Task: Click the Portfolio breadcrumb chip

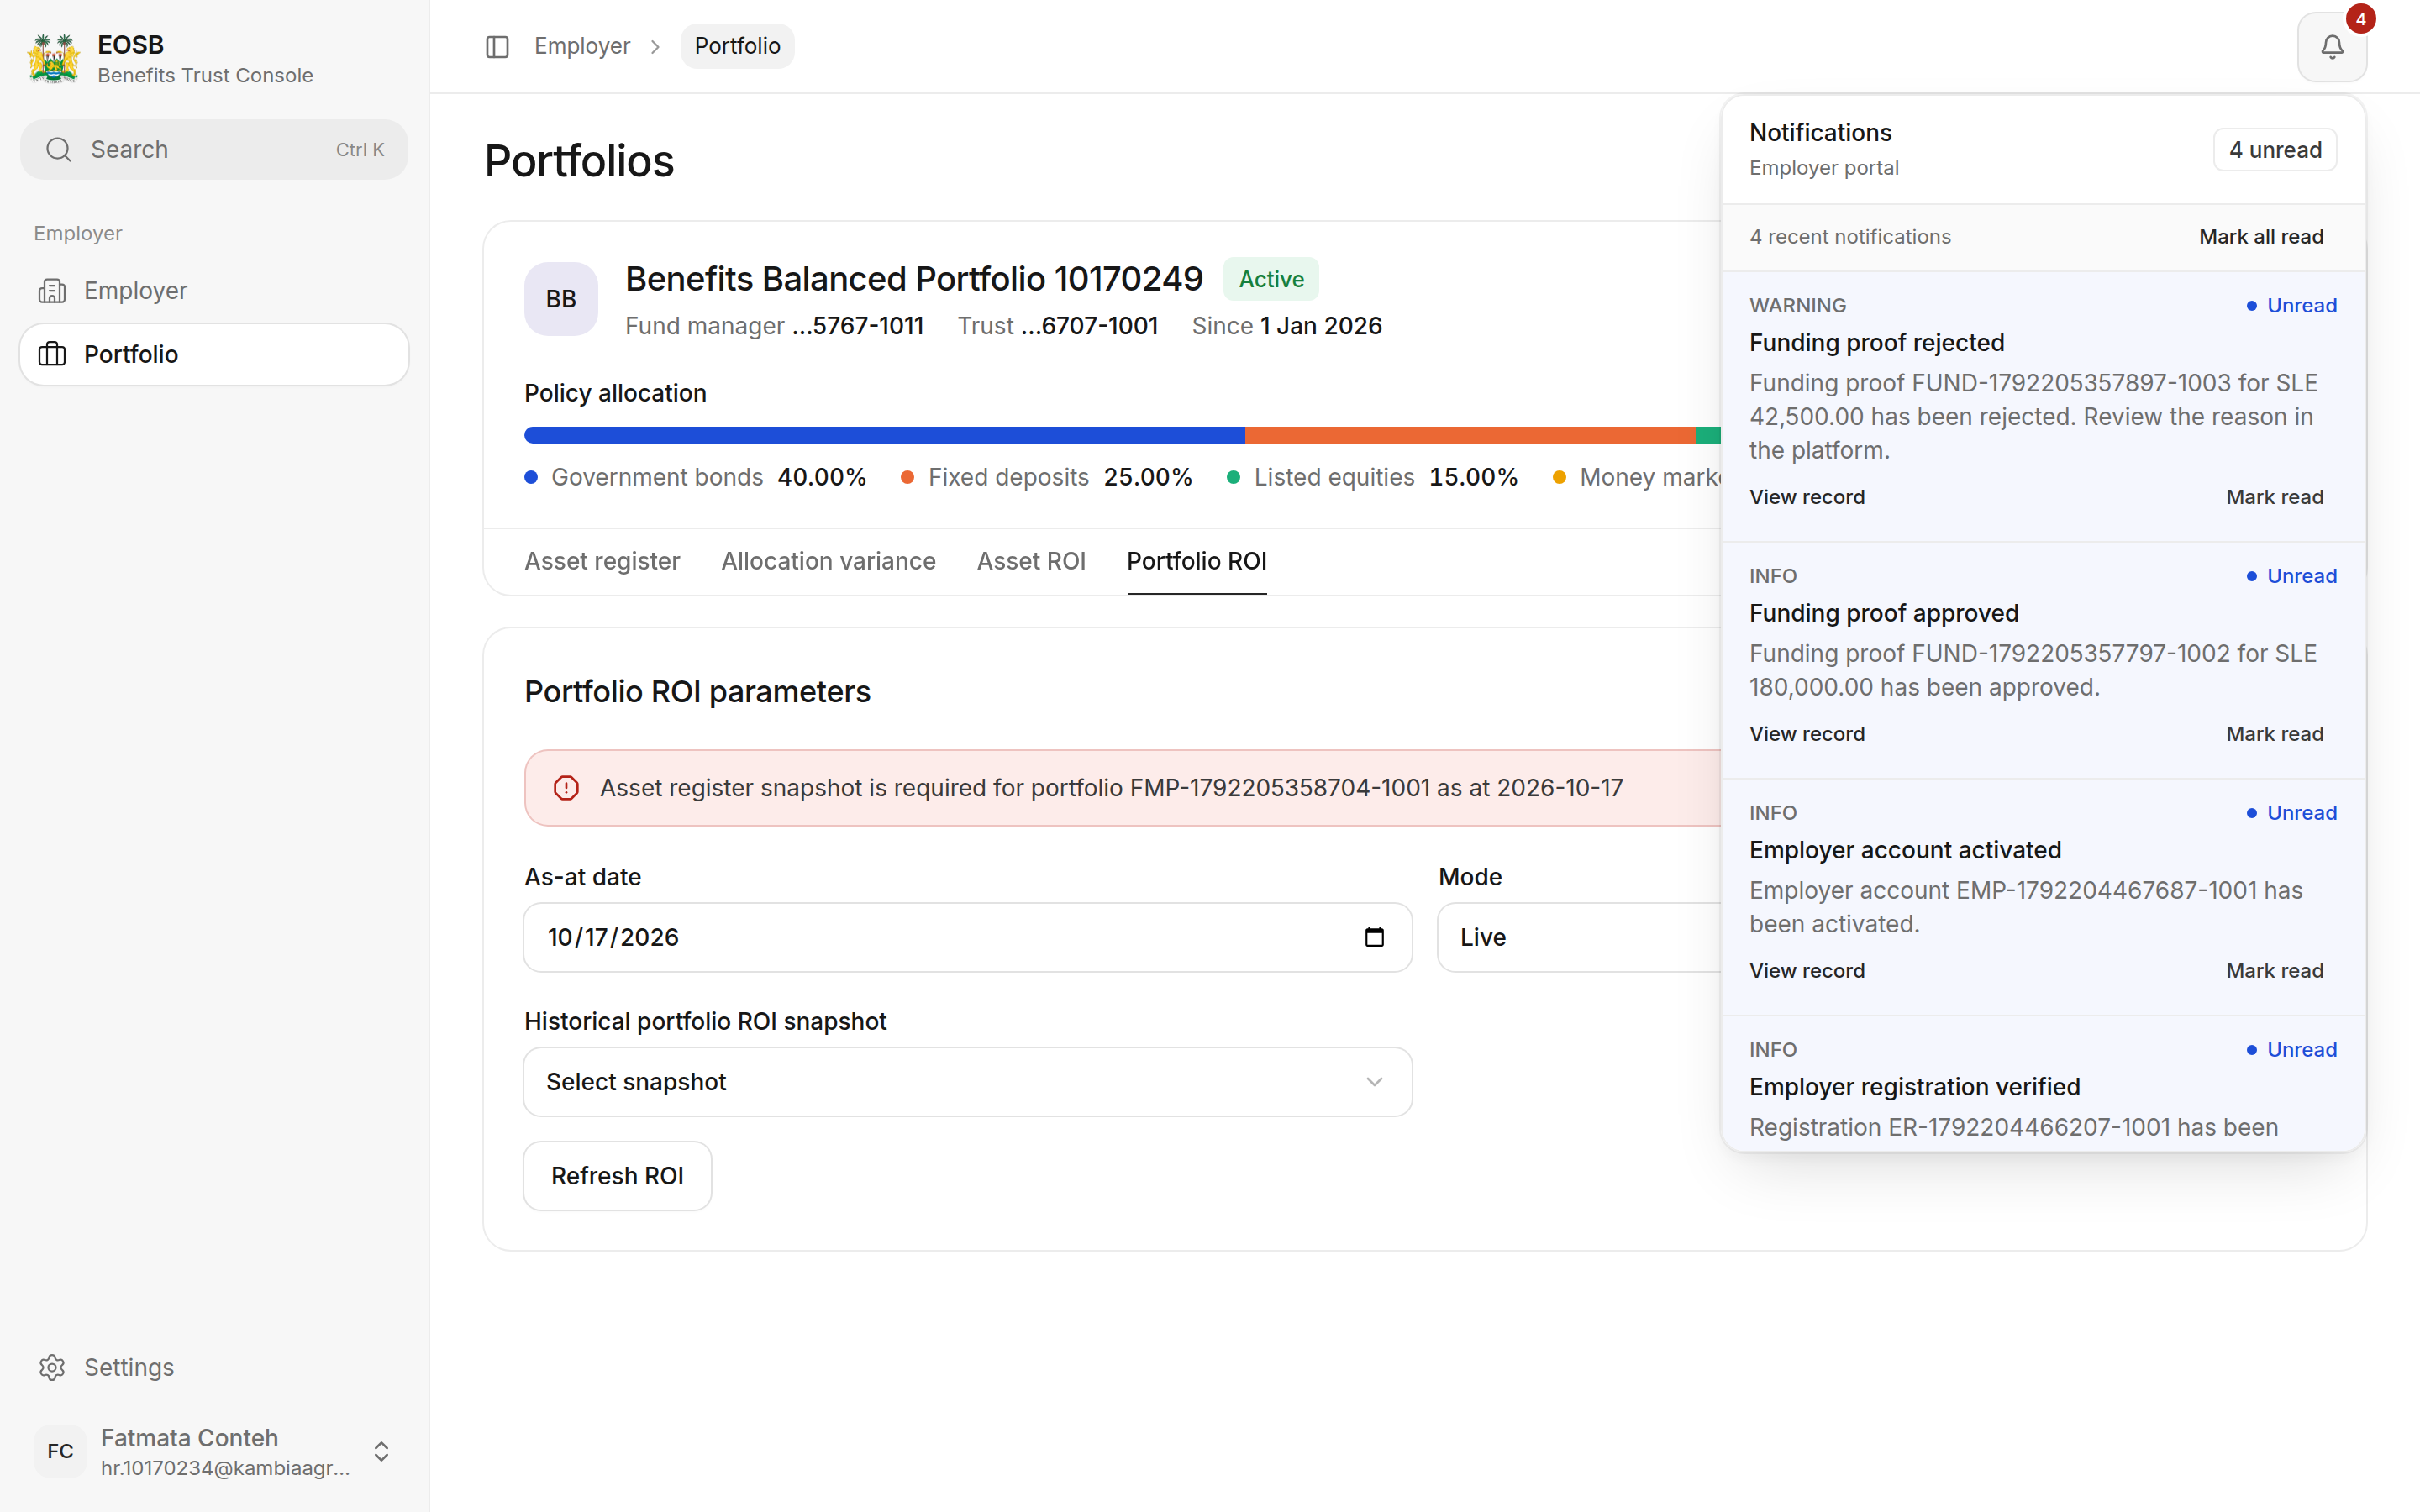Action: [737, 47]
